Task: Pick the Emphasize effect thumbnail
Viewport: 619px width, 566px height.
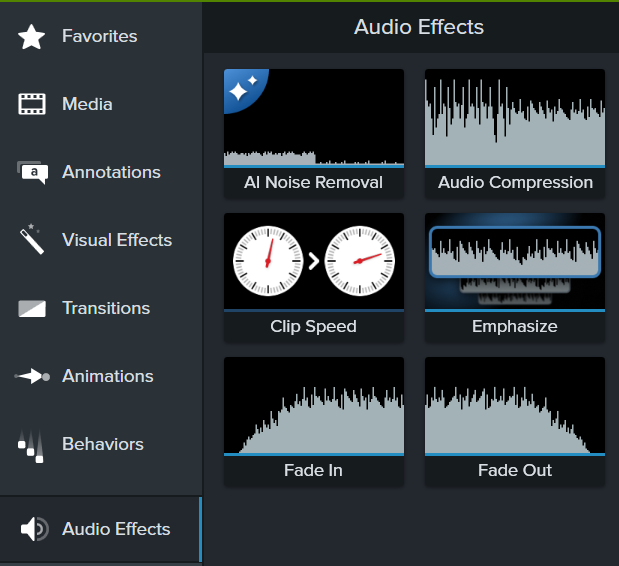Action: pyautogui.click(x=515, y=261)
